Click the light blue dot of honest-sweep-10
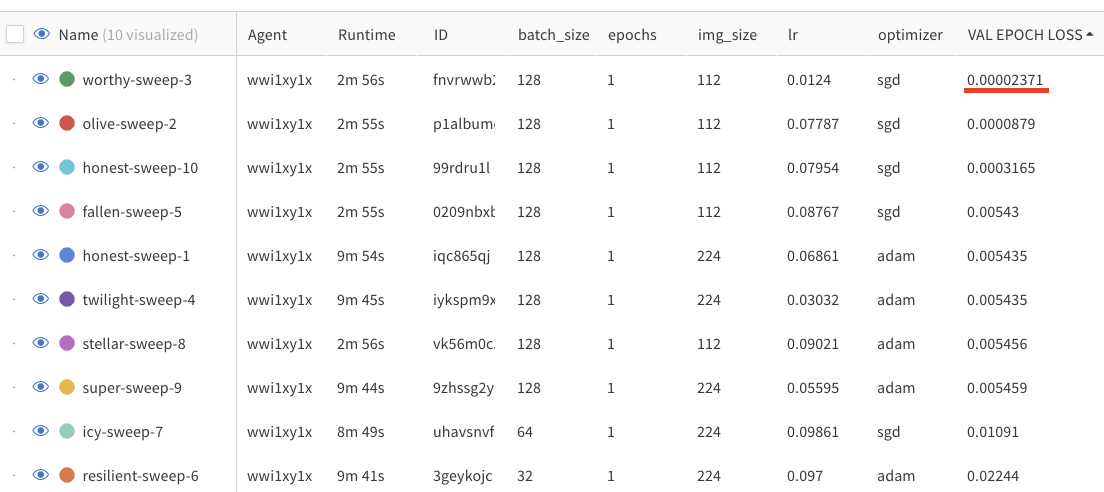1104x492 pixels. (67, 168)
